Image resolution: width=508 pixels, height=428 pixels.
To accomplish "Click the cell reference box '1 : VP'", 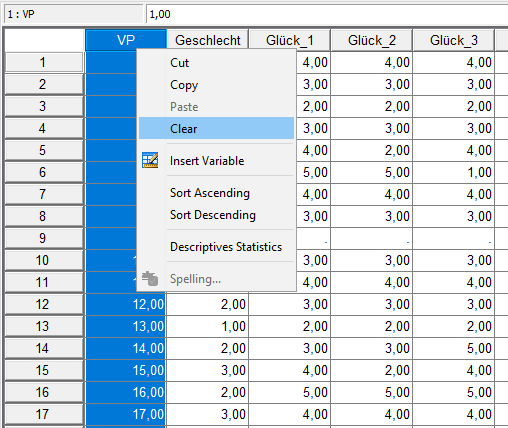I will click(74, 14).
